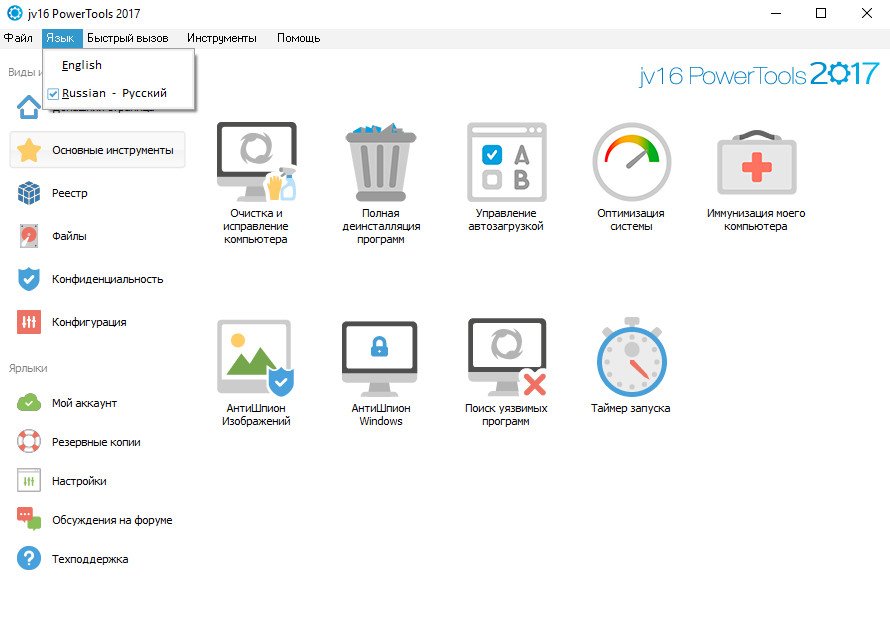This screenshot has height=641, width=890.
Task: Open the first-aid kit immunization icon
Action: coord(757,163)
